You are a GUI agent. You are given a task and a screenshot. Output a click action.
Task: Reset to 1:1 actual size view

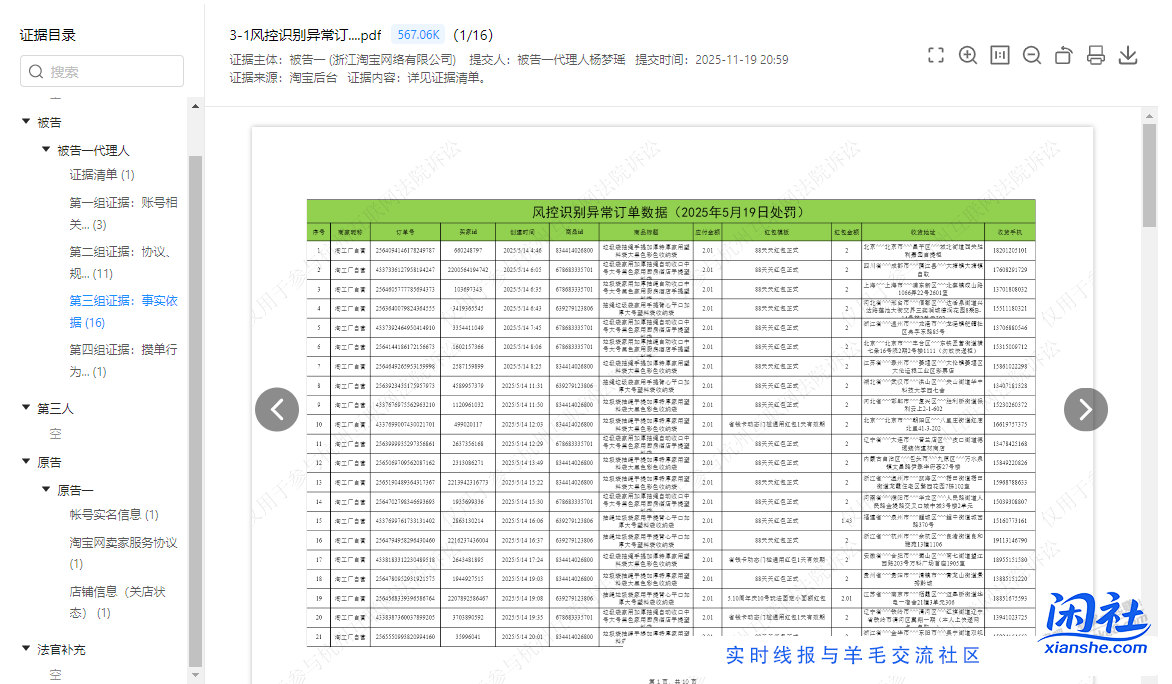tap(1000, 55)
